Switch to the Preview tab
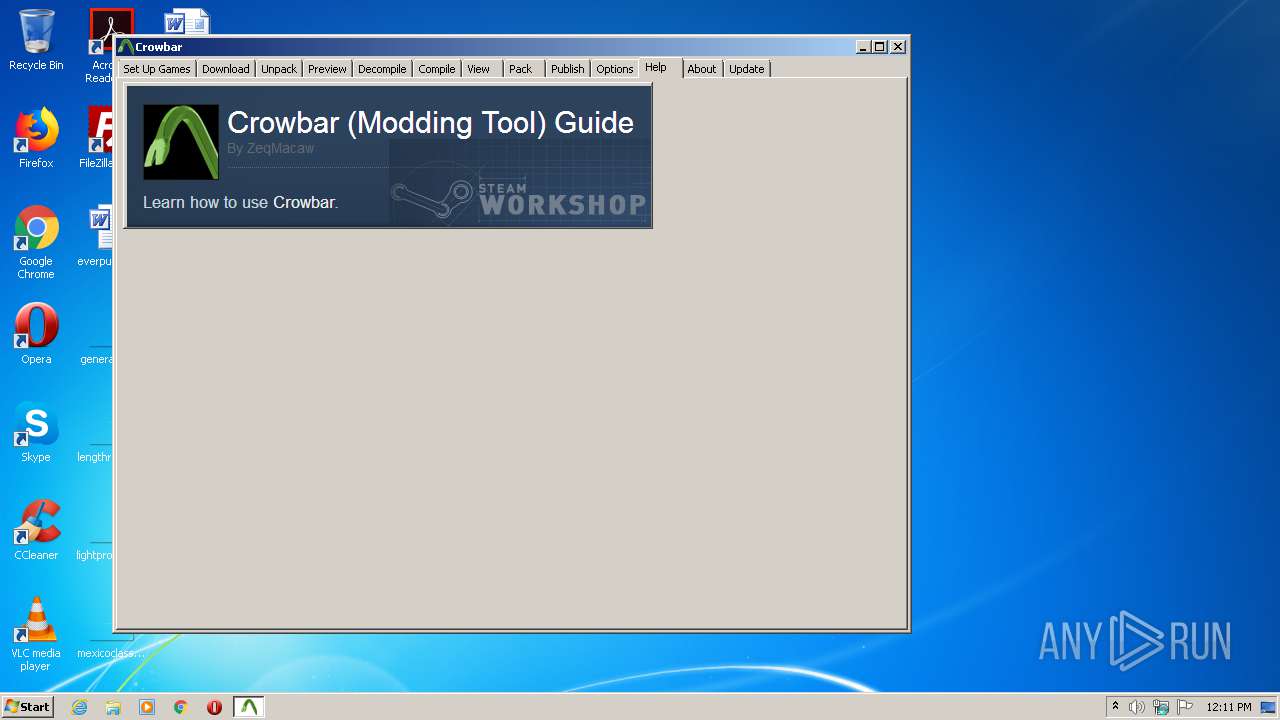Viewport: 1280px width, 720px height. pos(327,69)
